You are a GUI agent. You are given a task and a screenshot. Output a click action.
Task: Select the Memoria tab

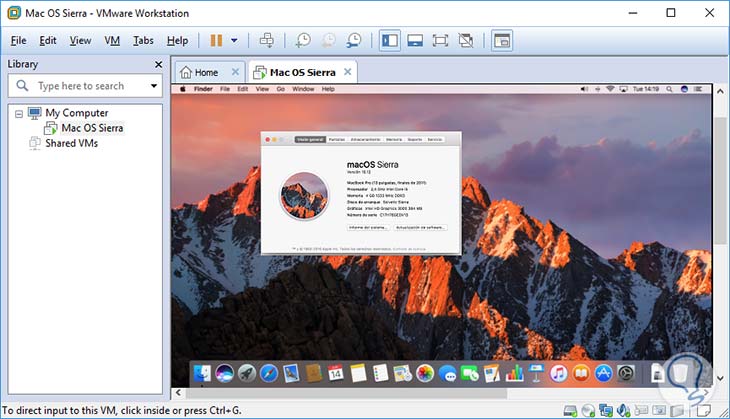pos(394,139)
